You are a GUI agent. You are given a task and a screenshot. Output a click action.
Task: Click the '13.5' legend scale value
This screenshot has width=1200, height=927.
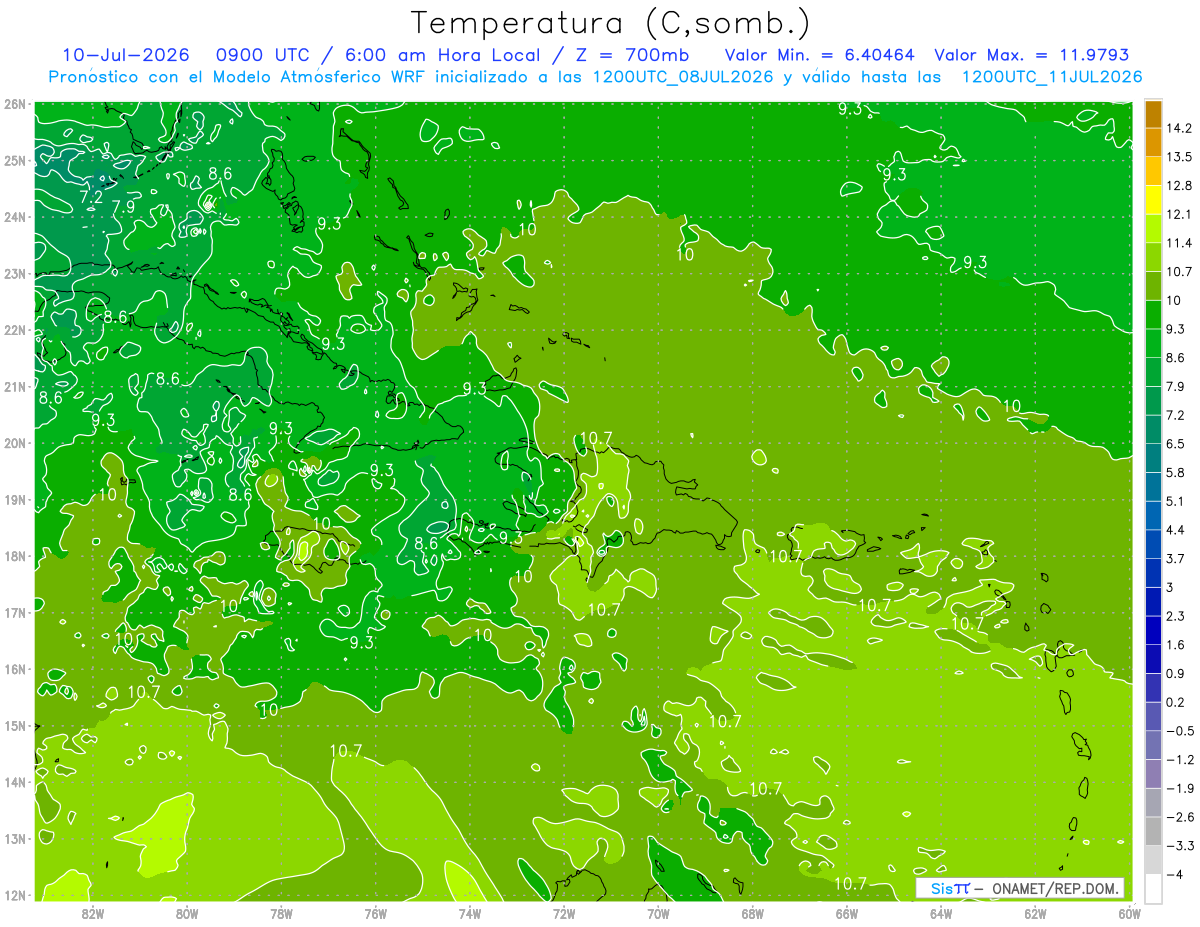click(x=1178, y=157)
